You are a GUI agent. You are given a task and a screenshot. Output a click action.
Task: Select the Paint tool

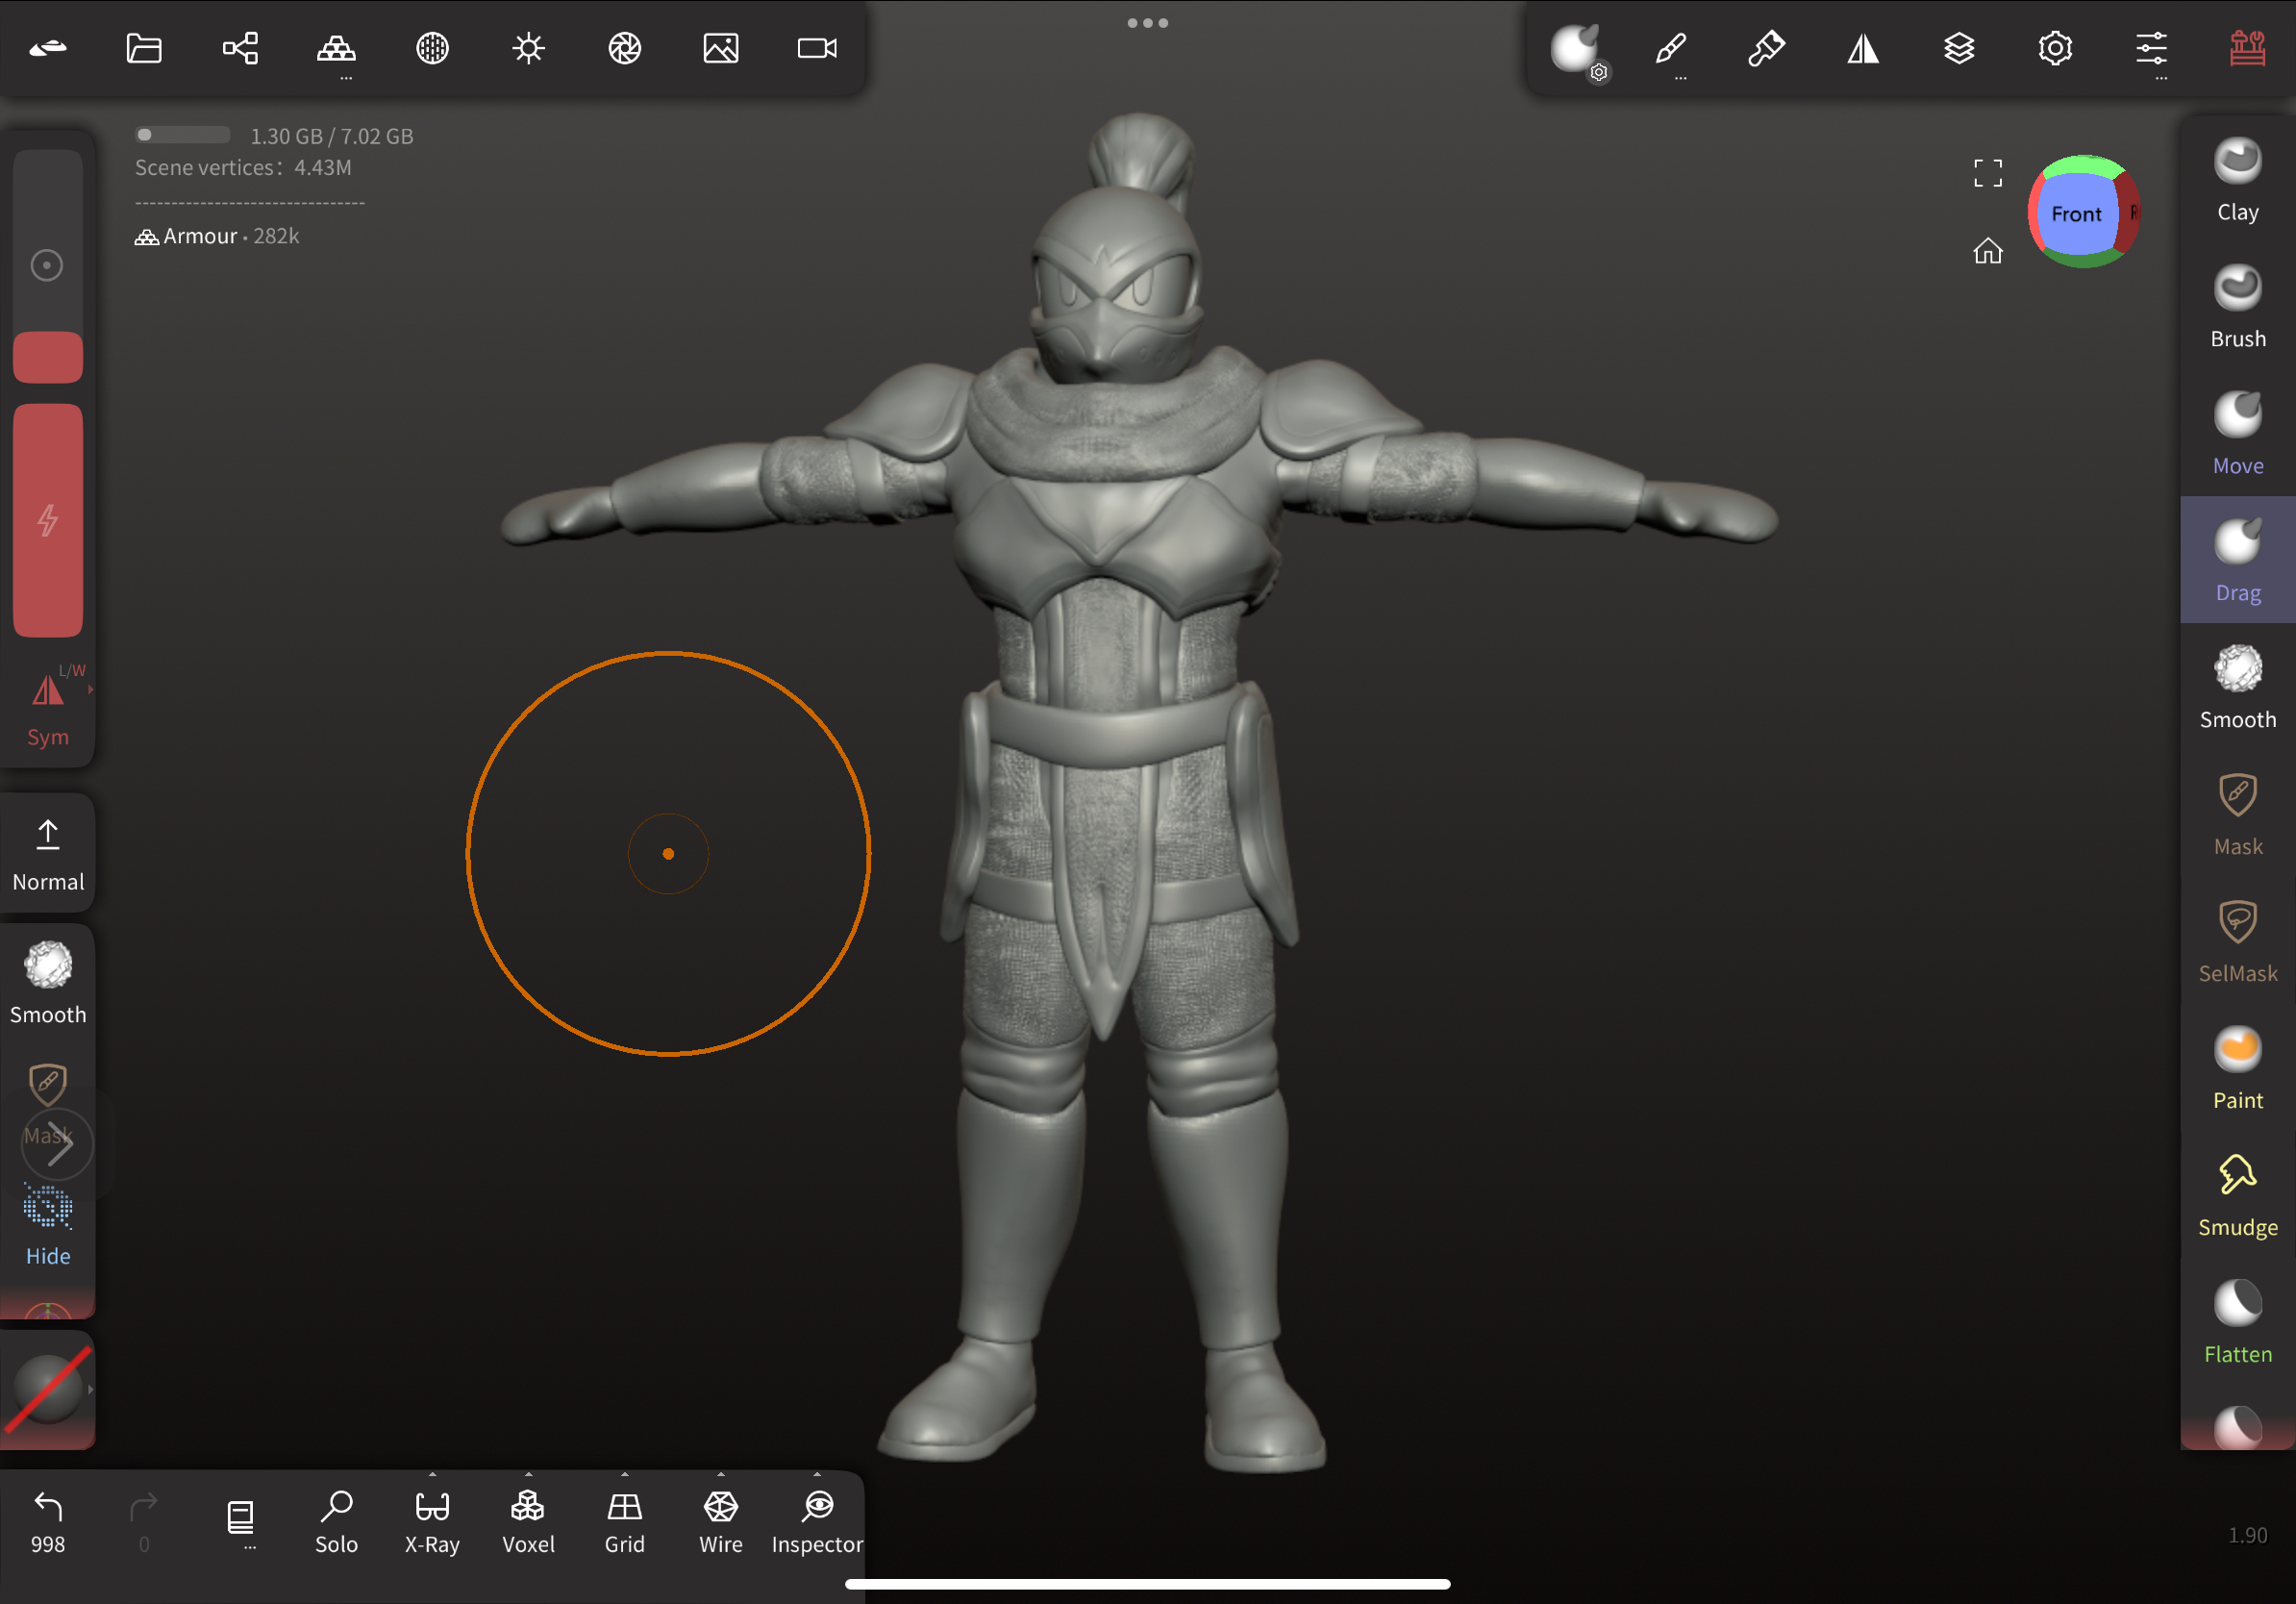pyautogui.click(x=2237, y=1069)
